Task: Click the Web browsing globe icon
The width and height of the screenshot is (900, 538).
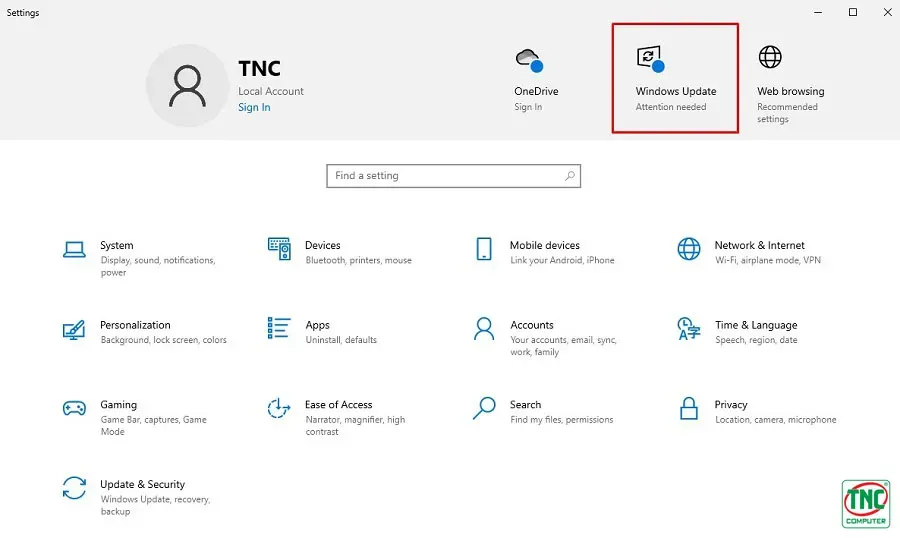Action: [770, 57]
